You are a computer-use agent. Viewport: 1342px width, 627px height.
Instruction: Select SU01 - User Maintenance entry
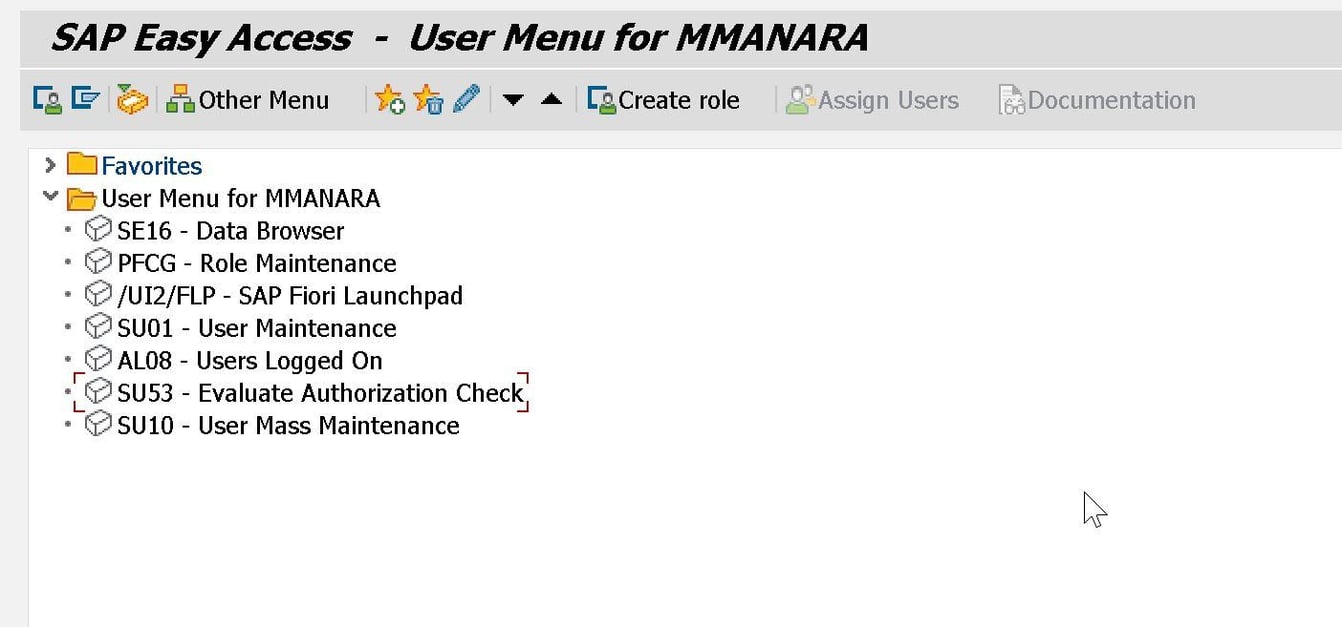[x=241, y=328]
